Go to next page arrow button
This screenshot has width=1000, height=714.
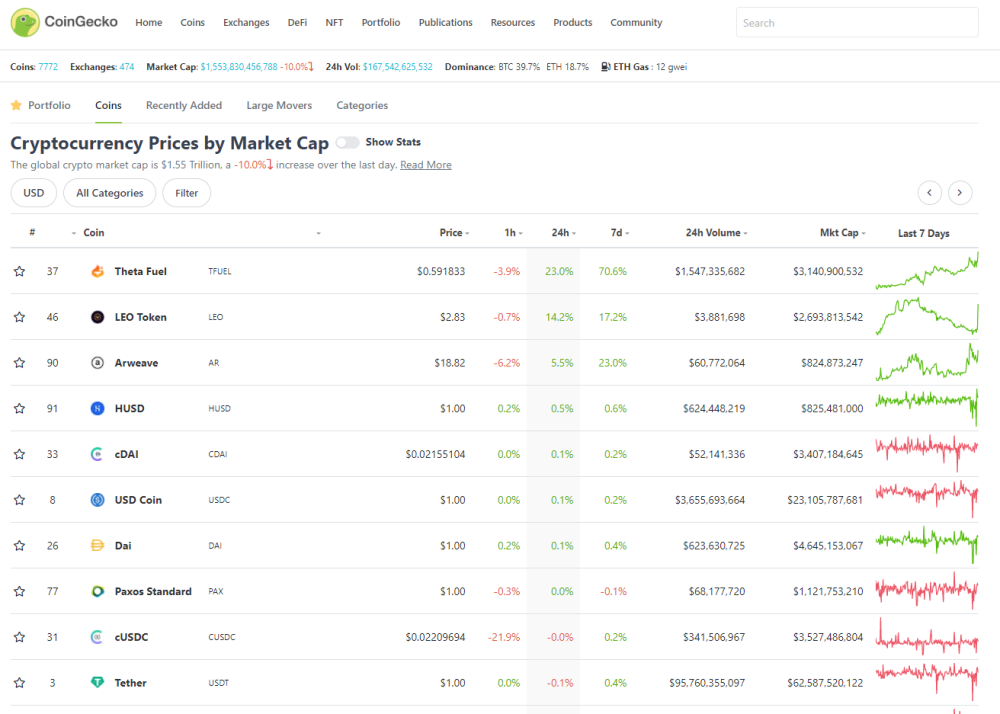pyautogui.click(x=959, y=193)
